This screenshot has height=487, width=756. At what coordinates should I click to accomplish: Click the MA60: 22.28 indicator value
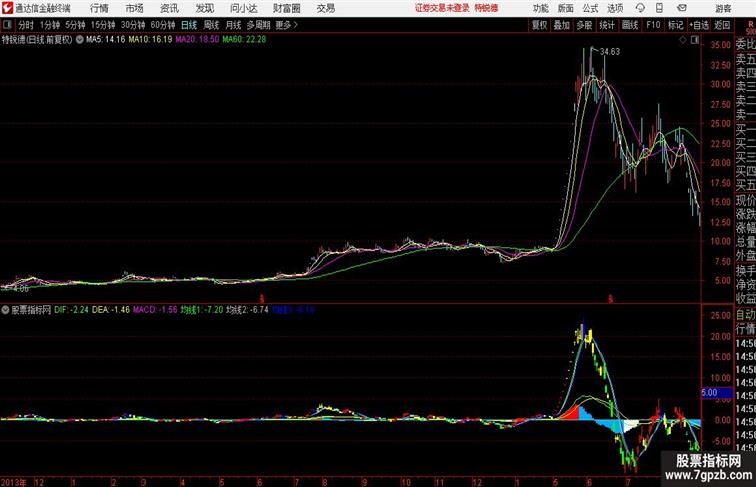244,40
